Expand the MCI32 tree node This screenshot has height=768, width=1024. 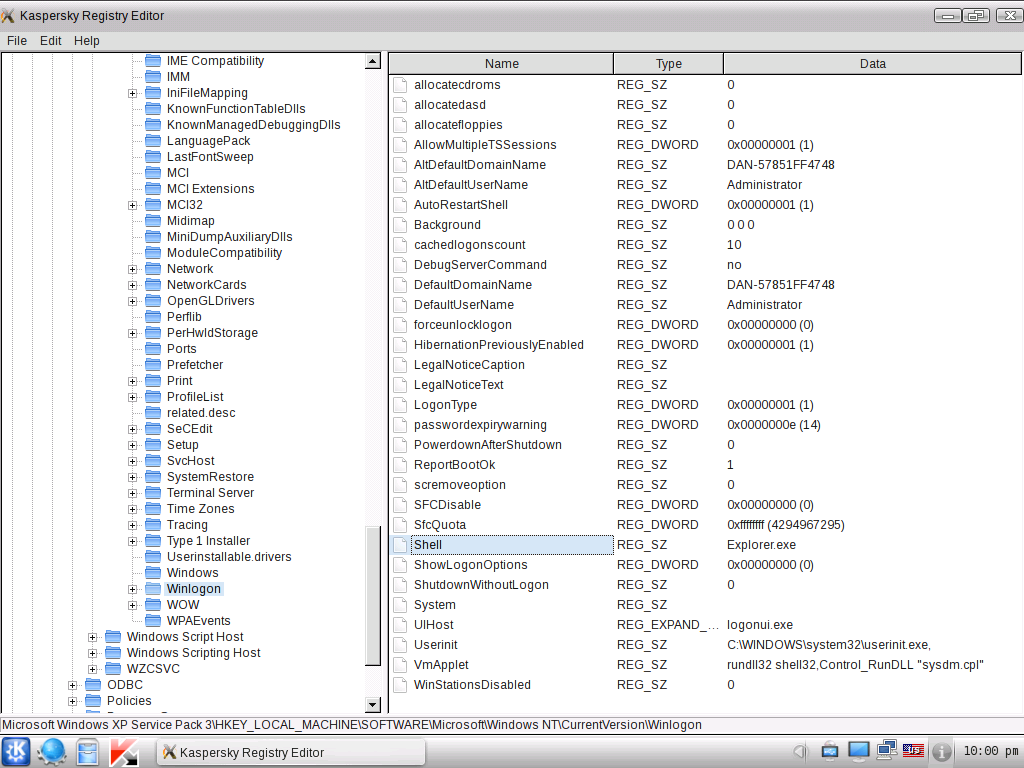pyautogui.click(x=133, y=205)
